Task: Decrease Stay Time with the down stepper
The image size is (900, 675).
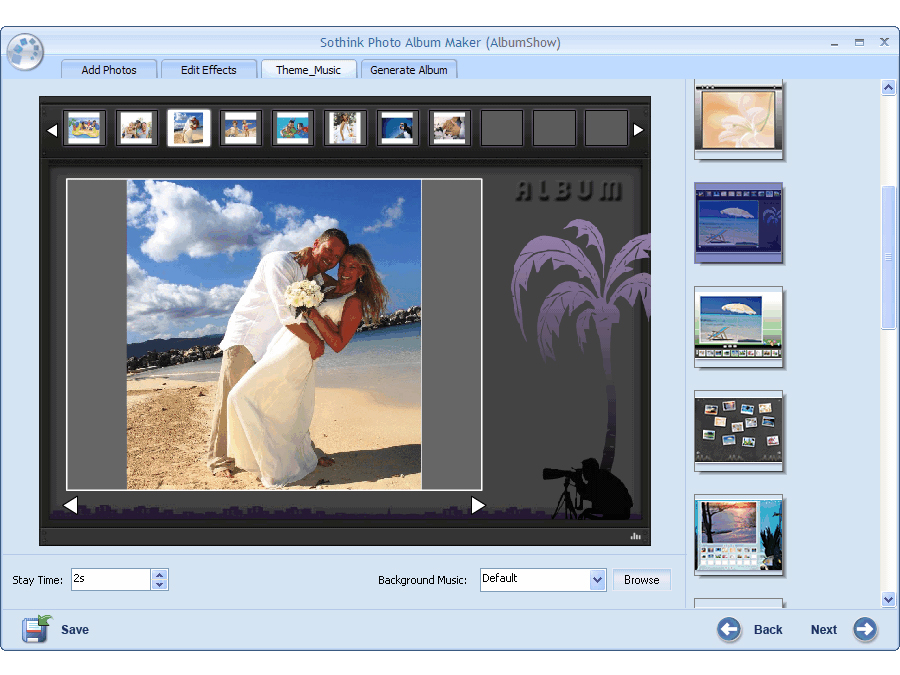Action: coord(158,585)
